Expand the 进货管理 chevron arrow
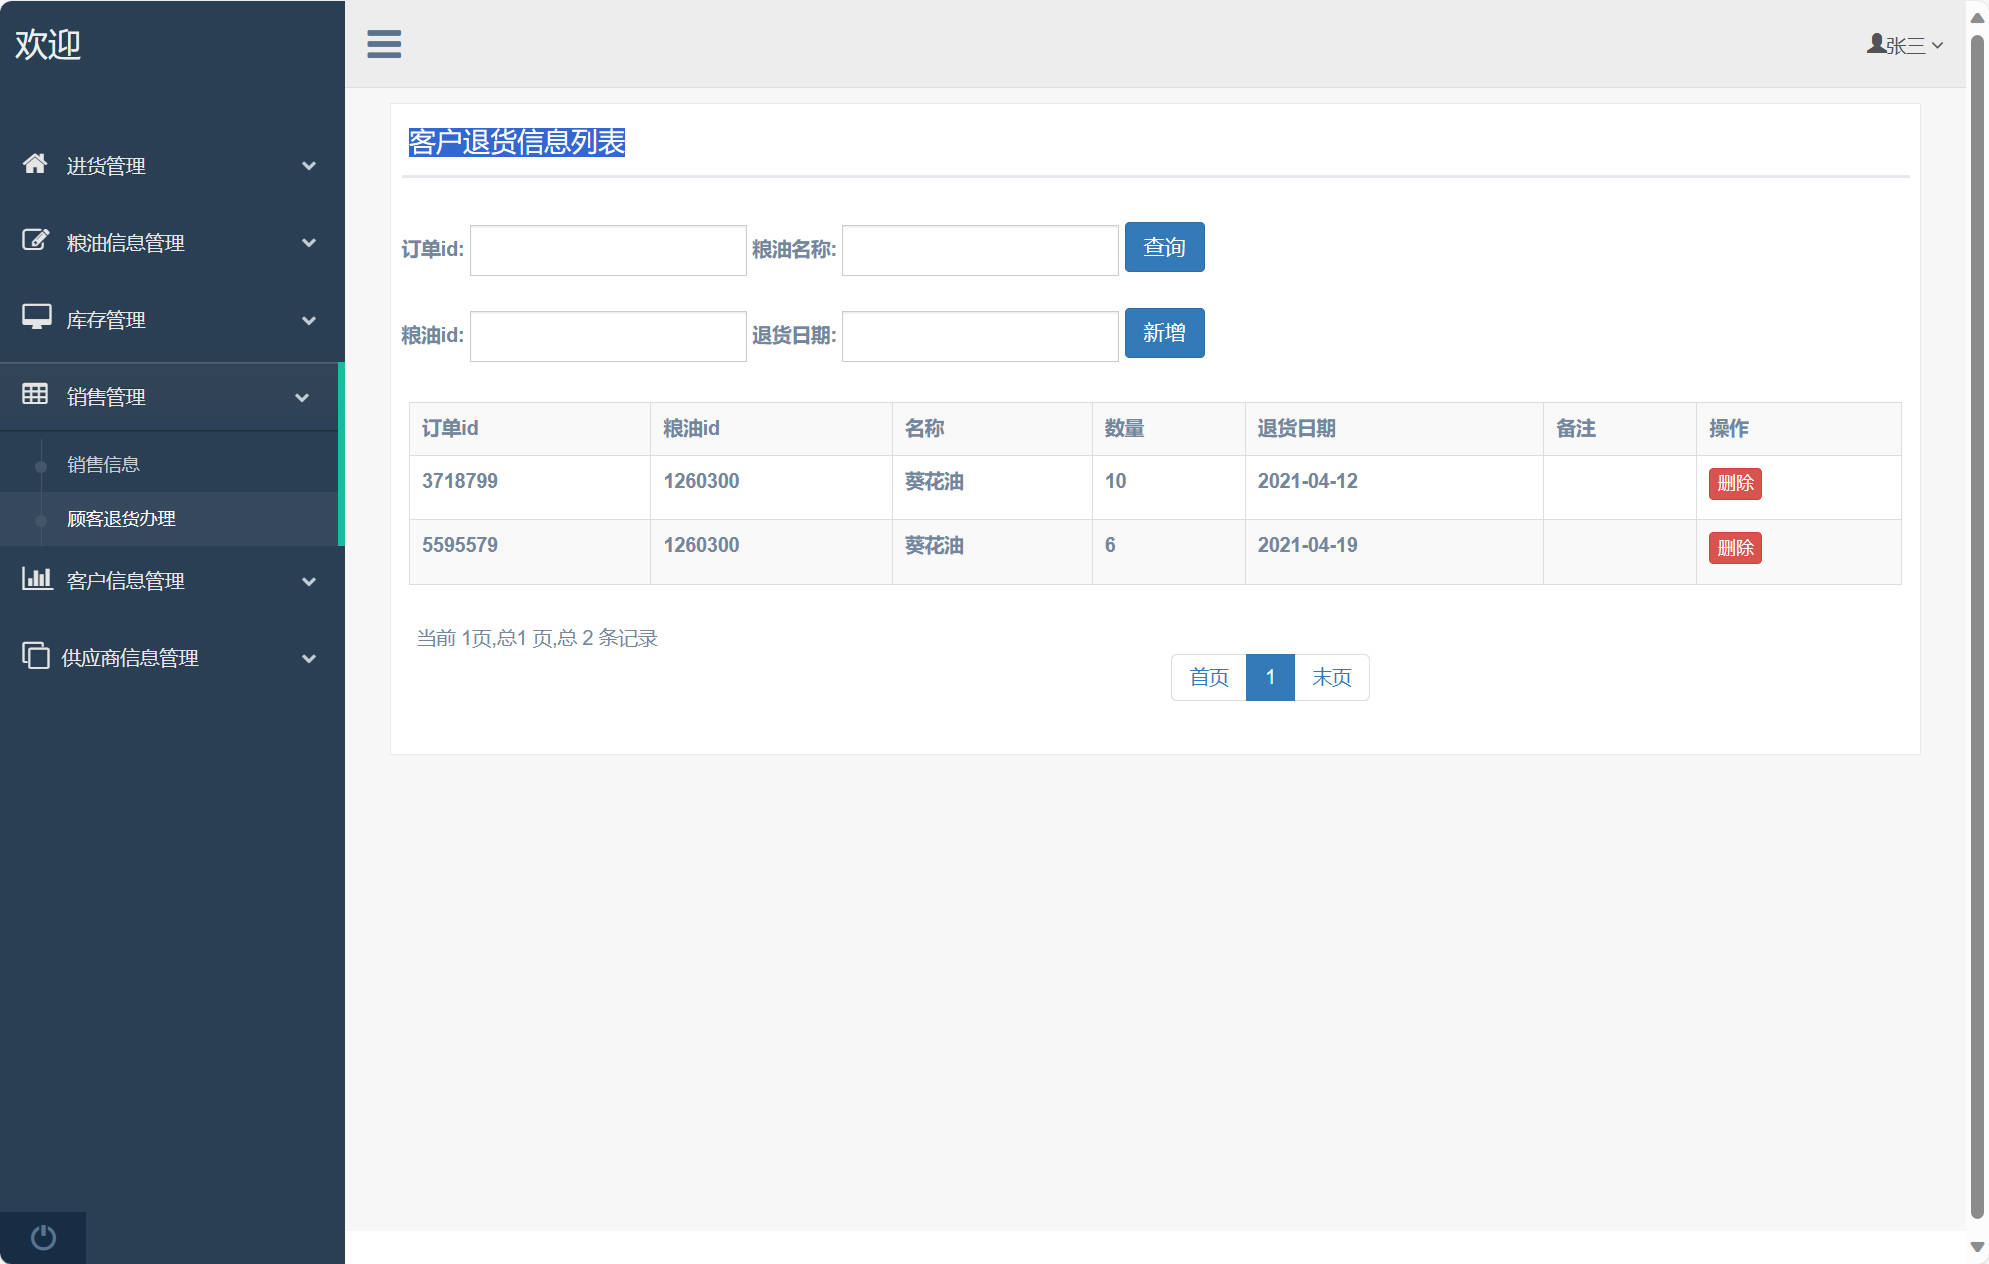The height and width of the screenshot is (1264, 1989). click(309, 166)
